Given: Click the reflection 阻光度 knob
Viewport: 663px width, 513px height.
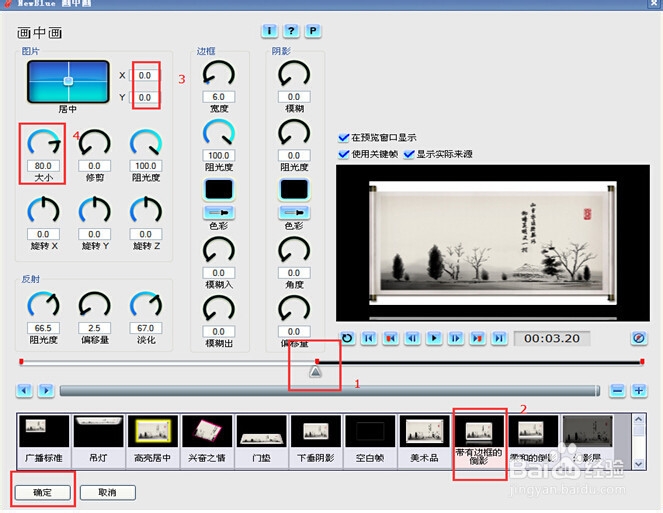Looking at the screenshot, I should [44, 305].
